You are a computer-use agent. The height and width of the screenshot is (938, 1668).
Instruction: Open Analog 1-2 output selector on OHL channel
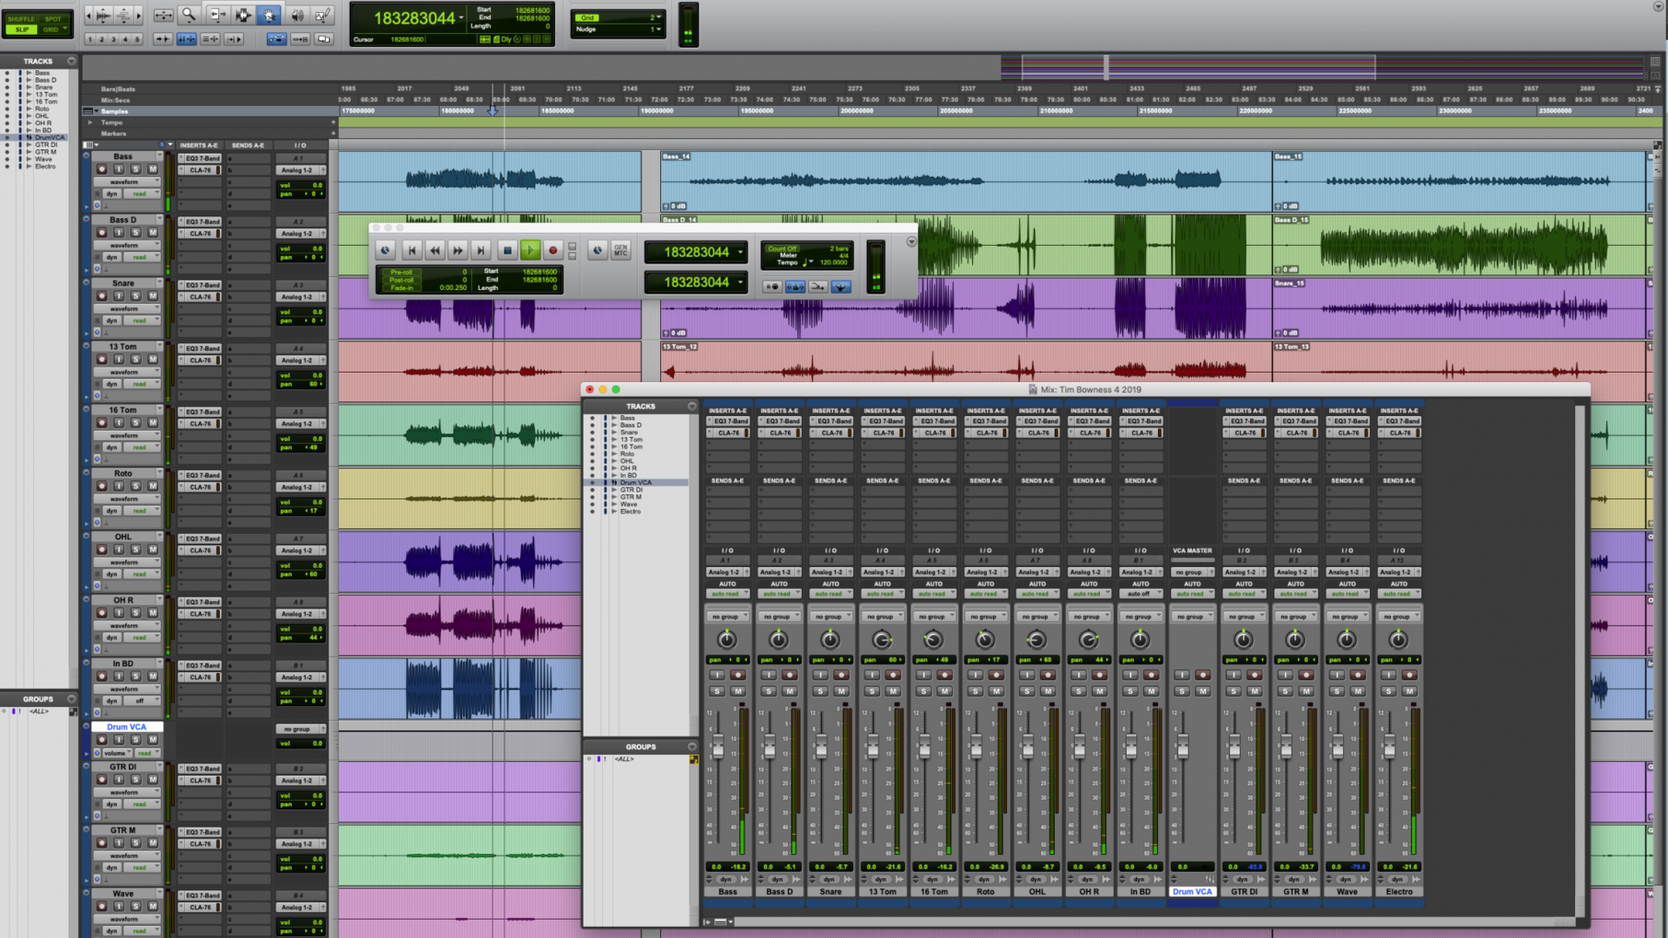(x=1037, y=572)
